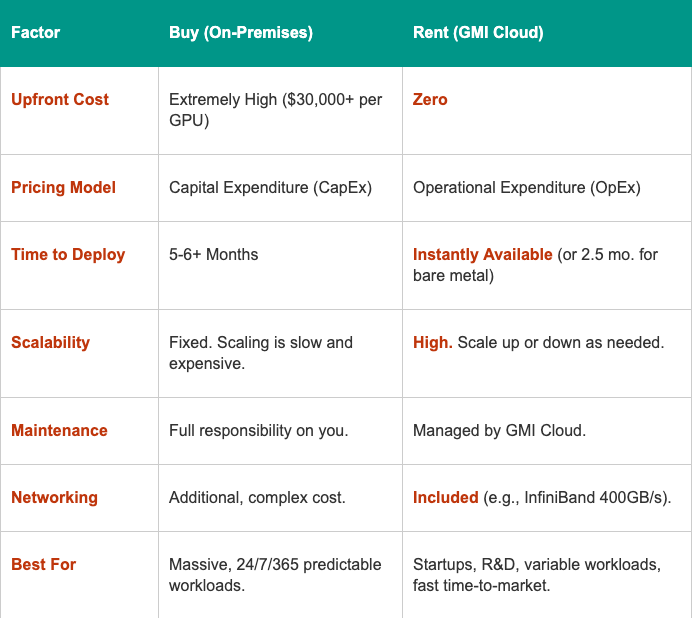694x618 pixels.
Task: Select the Time to Deploy row label
Action: pos(68,255)
